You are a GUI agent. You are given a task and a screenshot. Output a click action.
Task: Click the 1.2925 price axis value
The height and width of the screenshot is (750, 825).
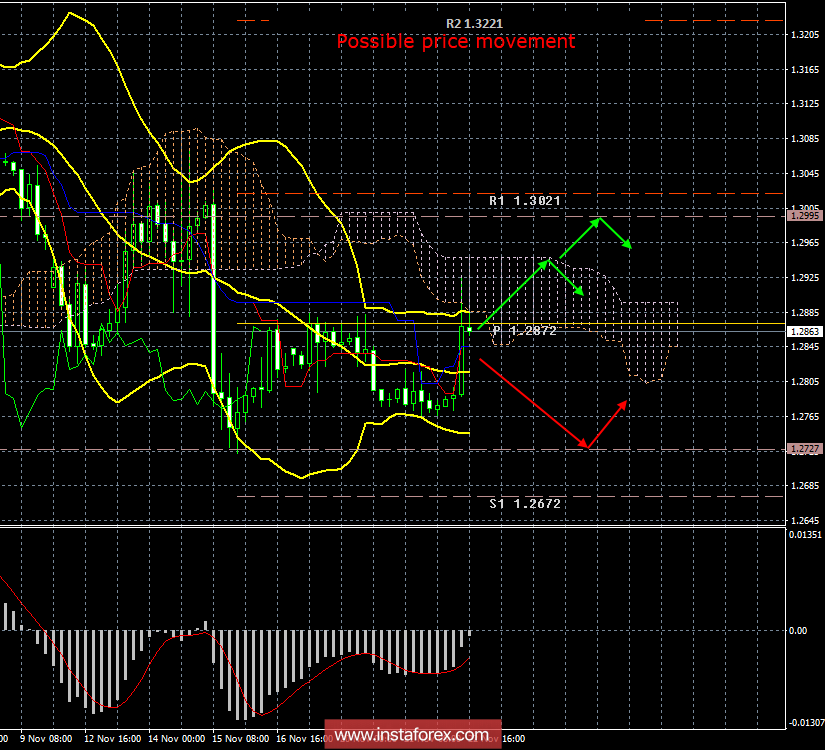[x=805, y=277]
